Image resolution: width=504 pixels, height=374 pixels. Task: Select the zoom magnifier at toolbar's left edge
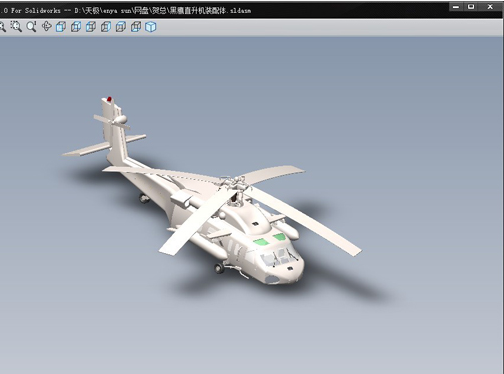2,27
